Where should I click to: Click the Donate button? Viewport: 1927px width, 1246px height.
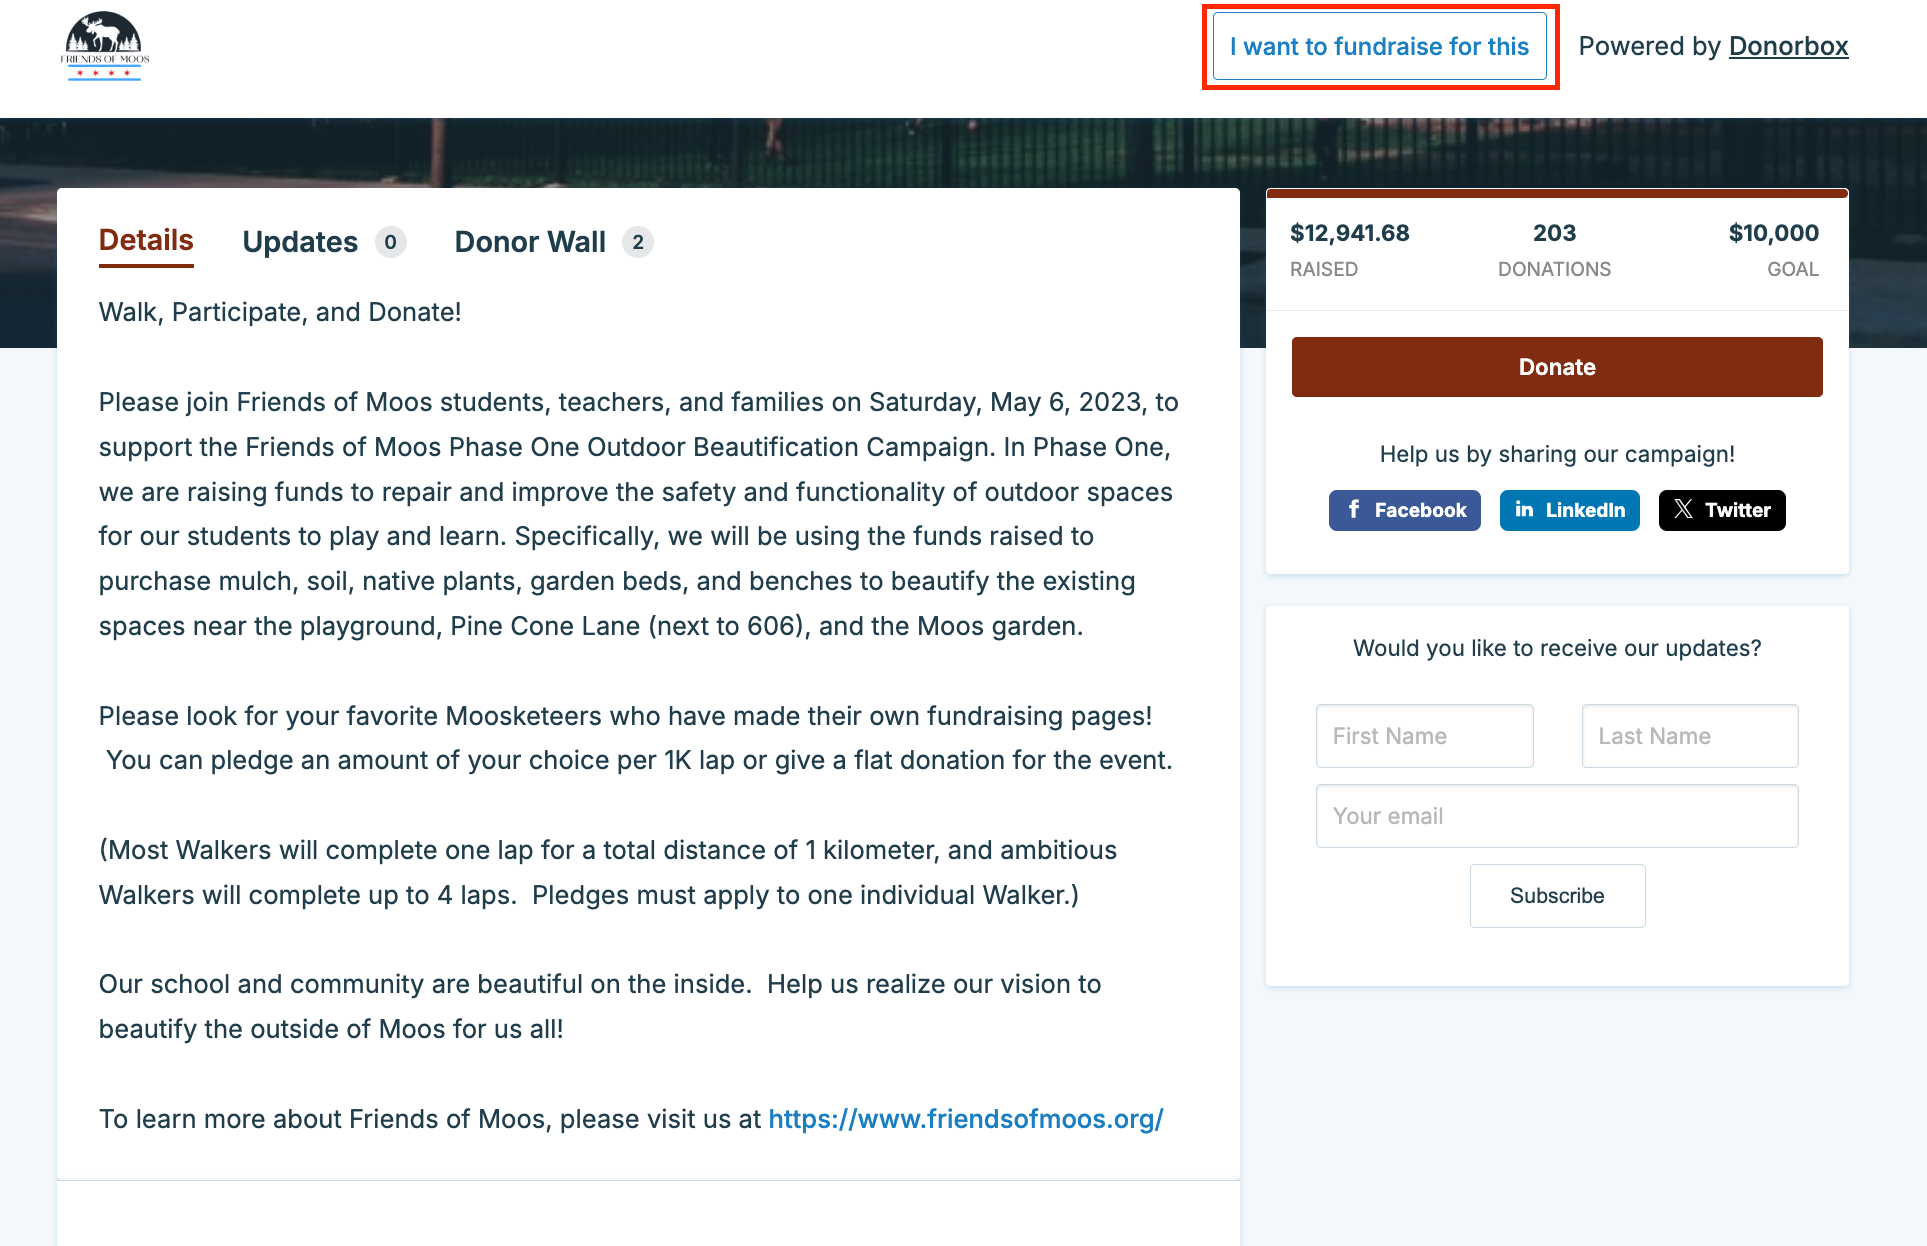[x=1558, y=367]
